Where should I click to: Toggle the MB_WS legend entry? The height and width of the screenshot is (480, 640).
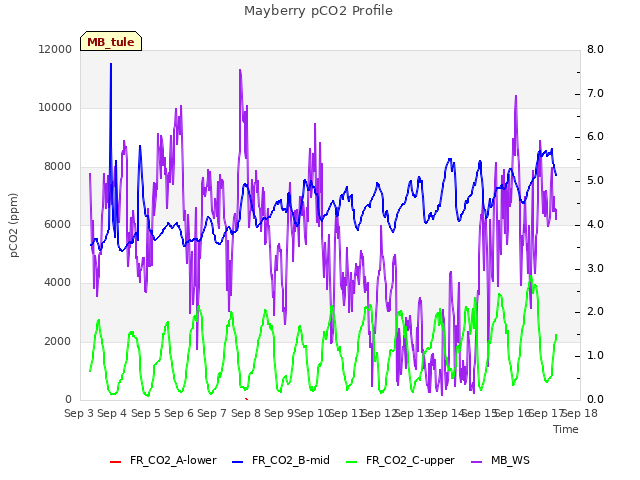pos(500,460)
